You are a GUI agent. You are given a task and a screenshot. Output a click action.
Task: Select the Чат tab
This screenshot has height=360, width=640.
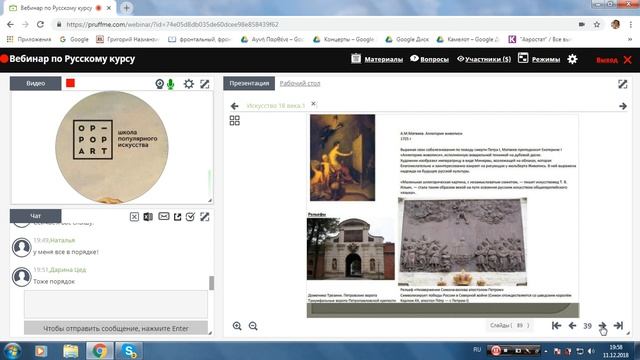pos(36,216)
